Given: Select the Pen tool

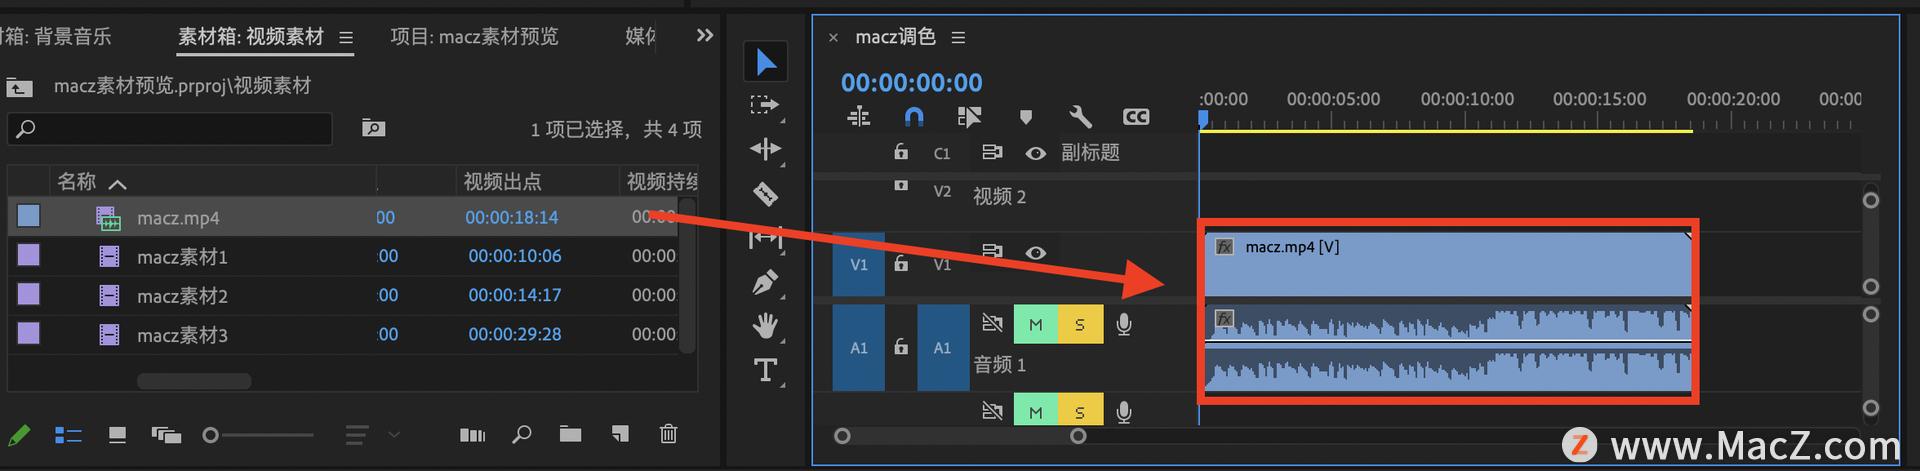Looking at the screenshot, I should click(x=765, y=283).
